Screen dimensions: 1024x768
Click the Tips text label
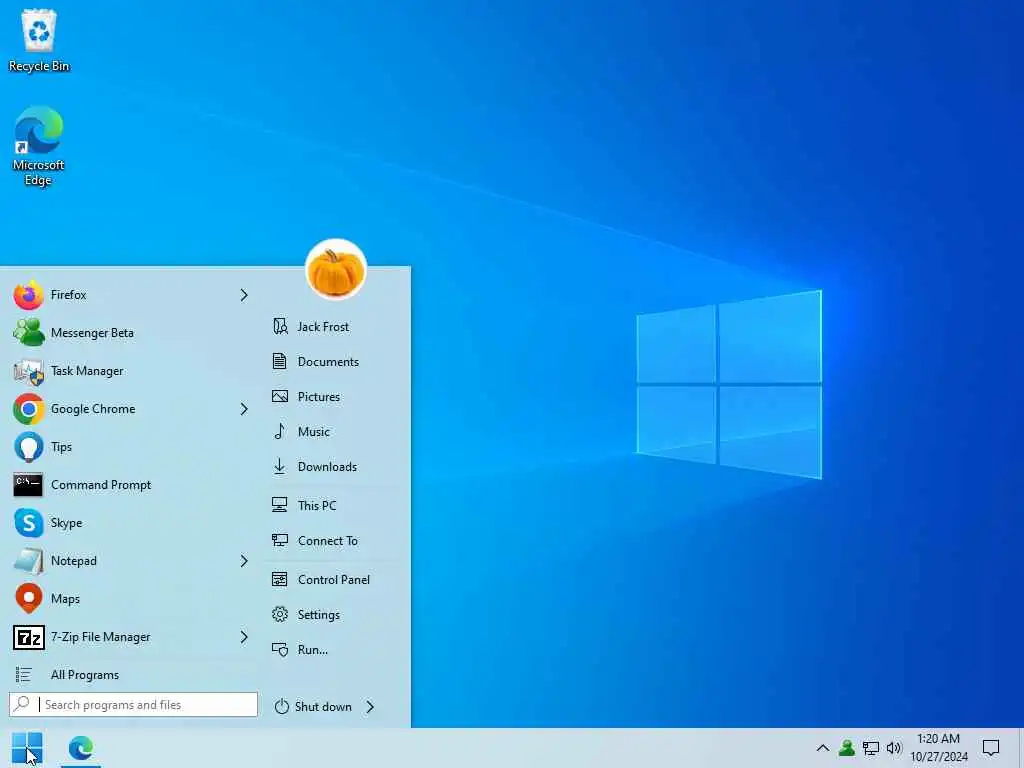61,447
